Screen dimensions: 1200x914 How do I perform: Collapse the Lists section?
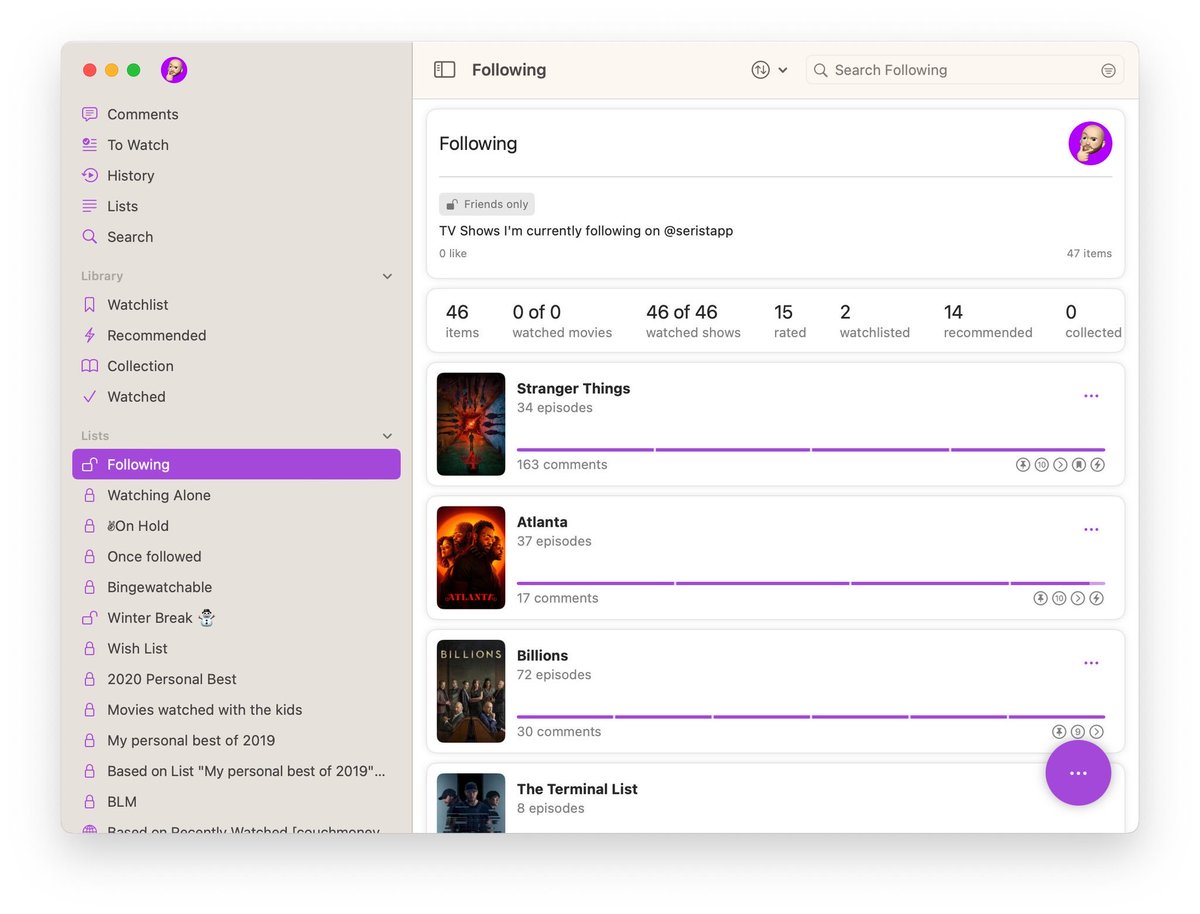click(x=388, y=436)
